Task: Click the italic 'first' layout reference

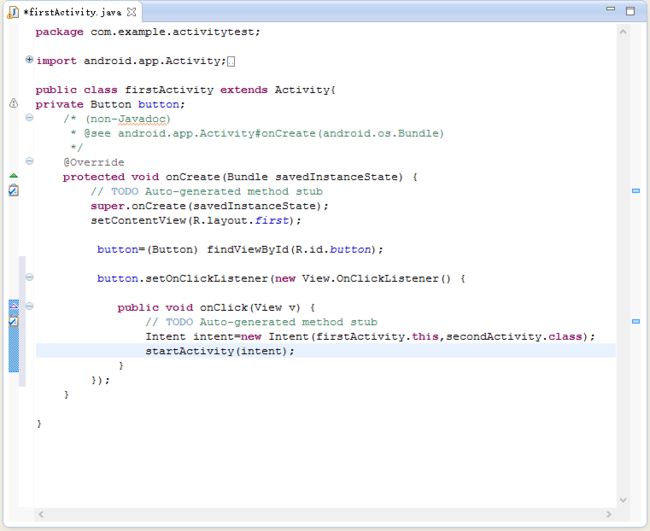Action: click(272, 221)
